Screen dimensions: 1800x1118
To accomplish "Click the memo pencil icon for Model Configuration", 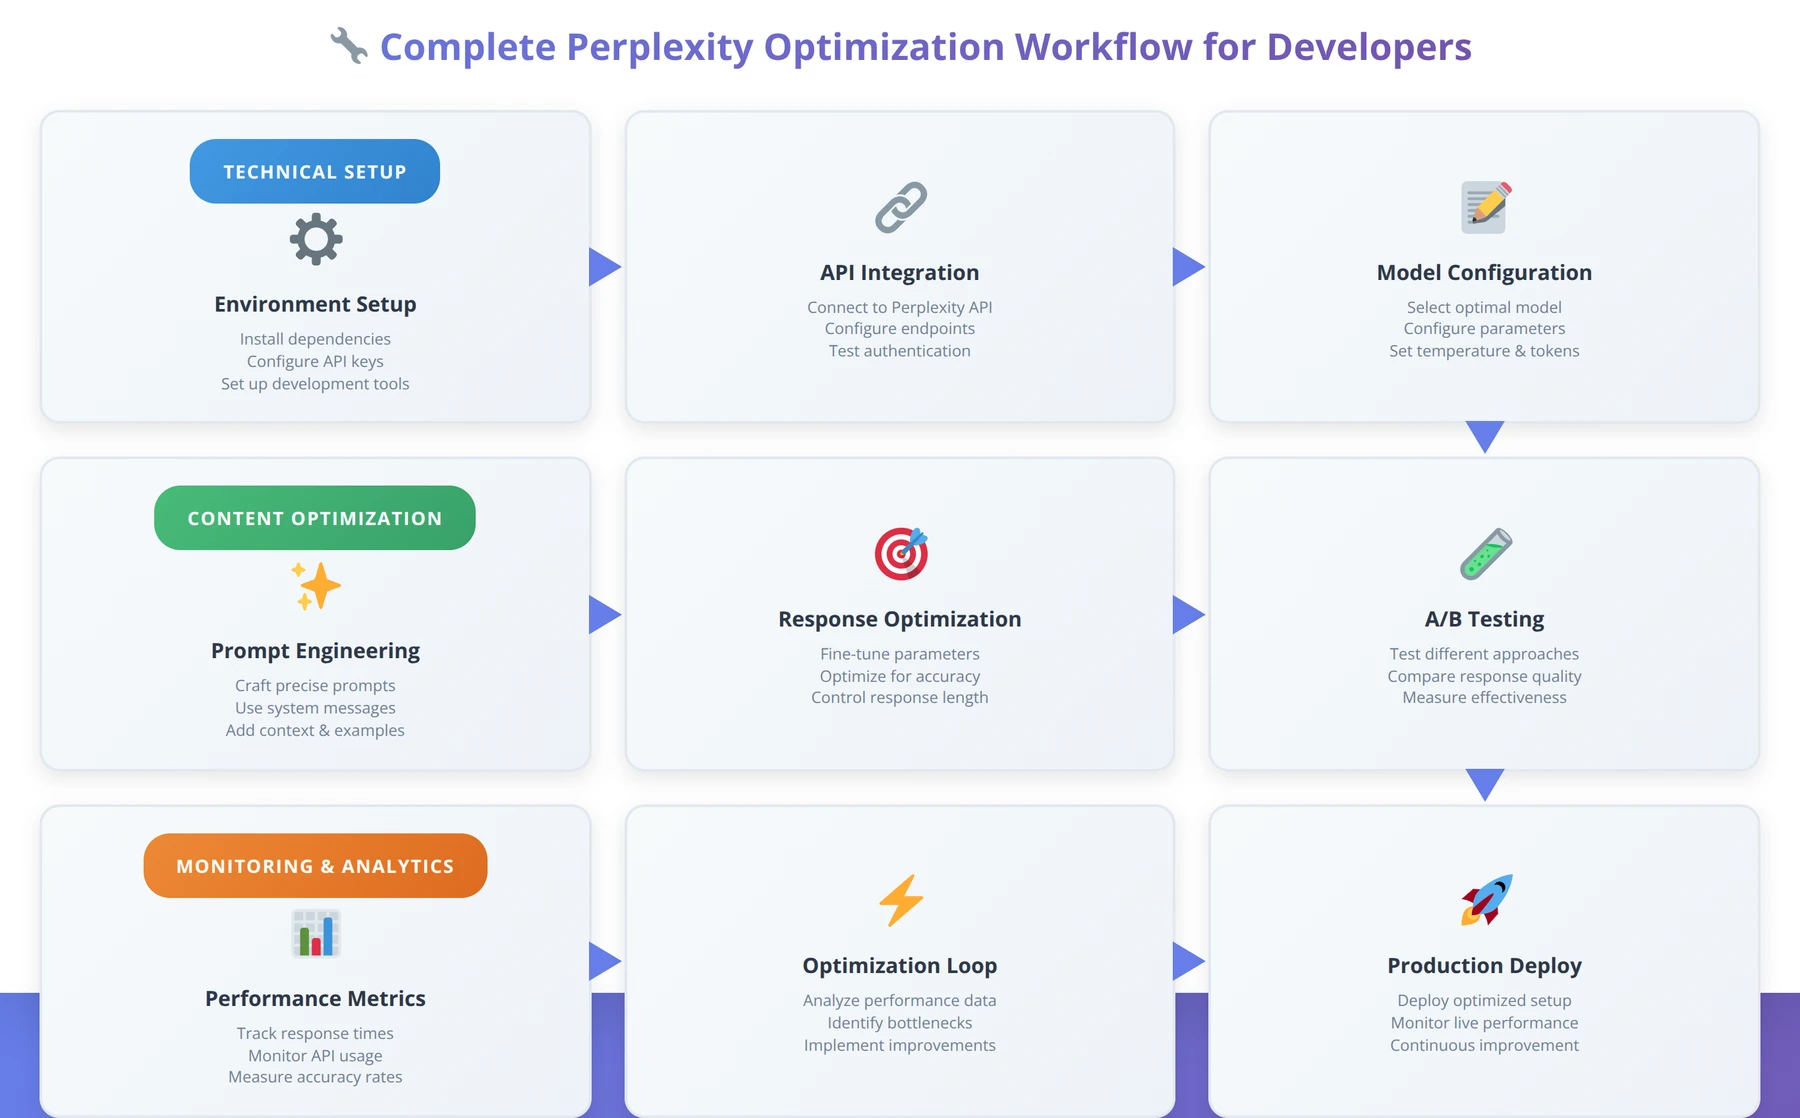I will 1485,207.
